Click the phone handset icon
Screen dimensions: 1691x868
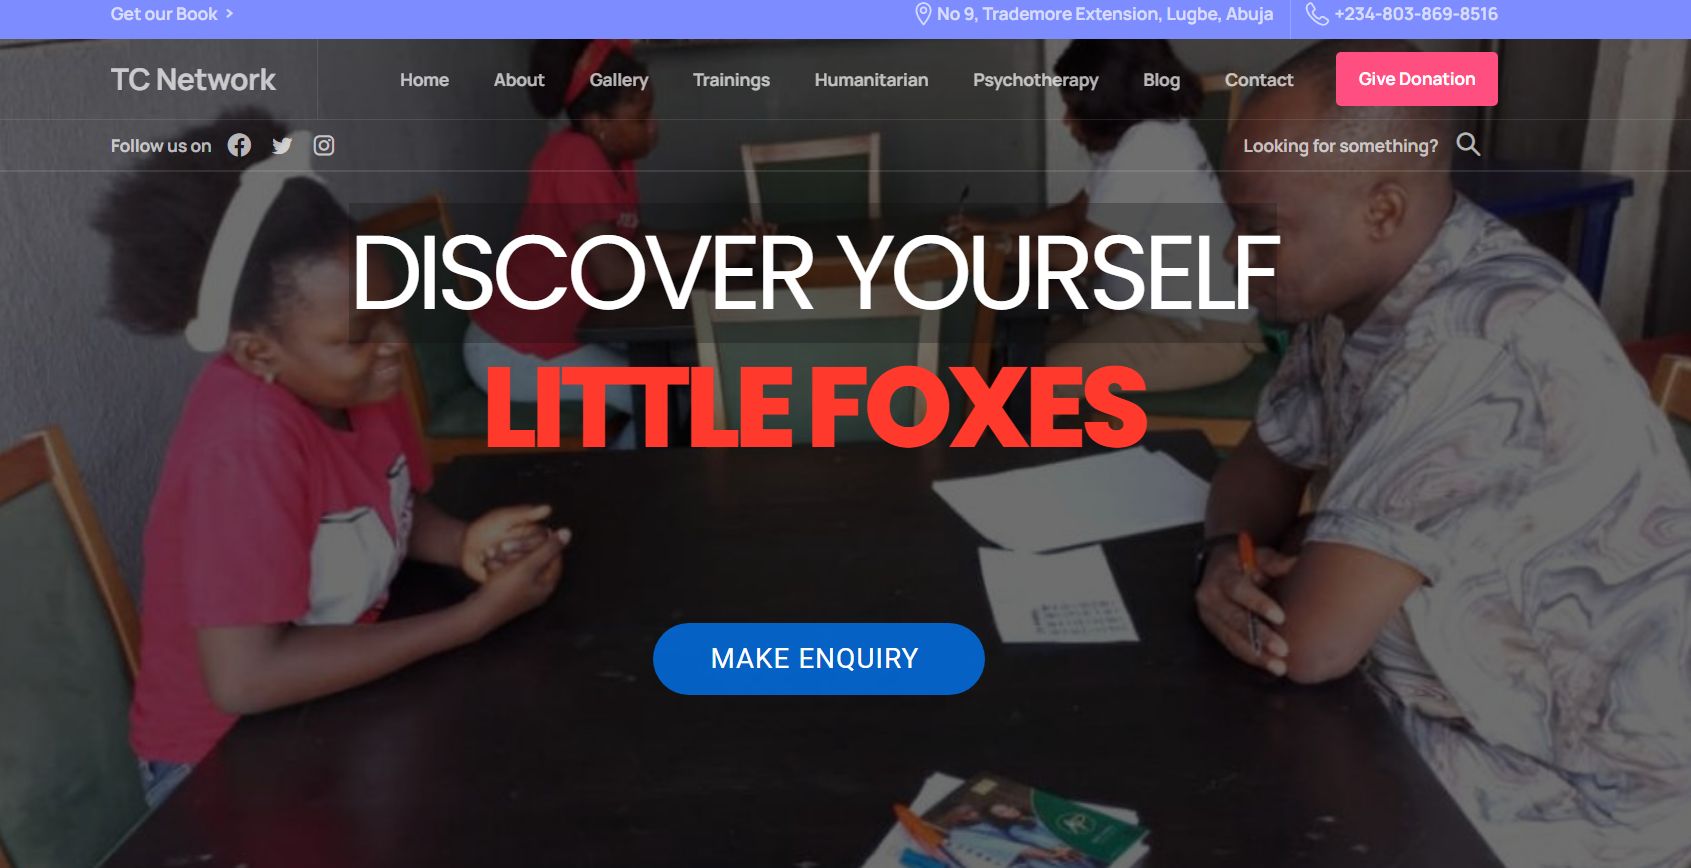tap(1317, 14)
